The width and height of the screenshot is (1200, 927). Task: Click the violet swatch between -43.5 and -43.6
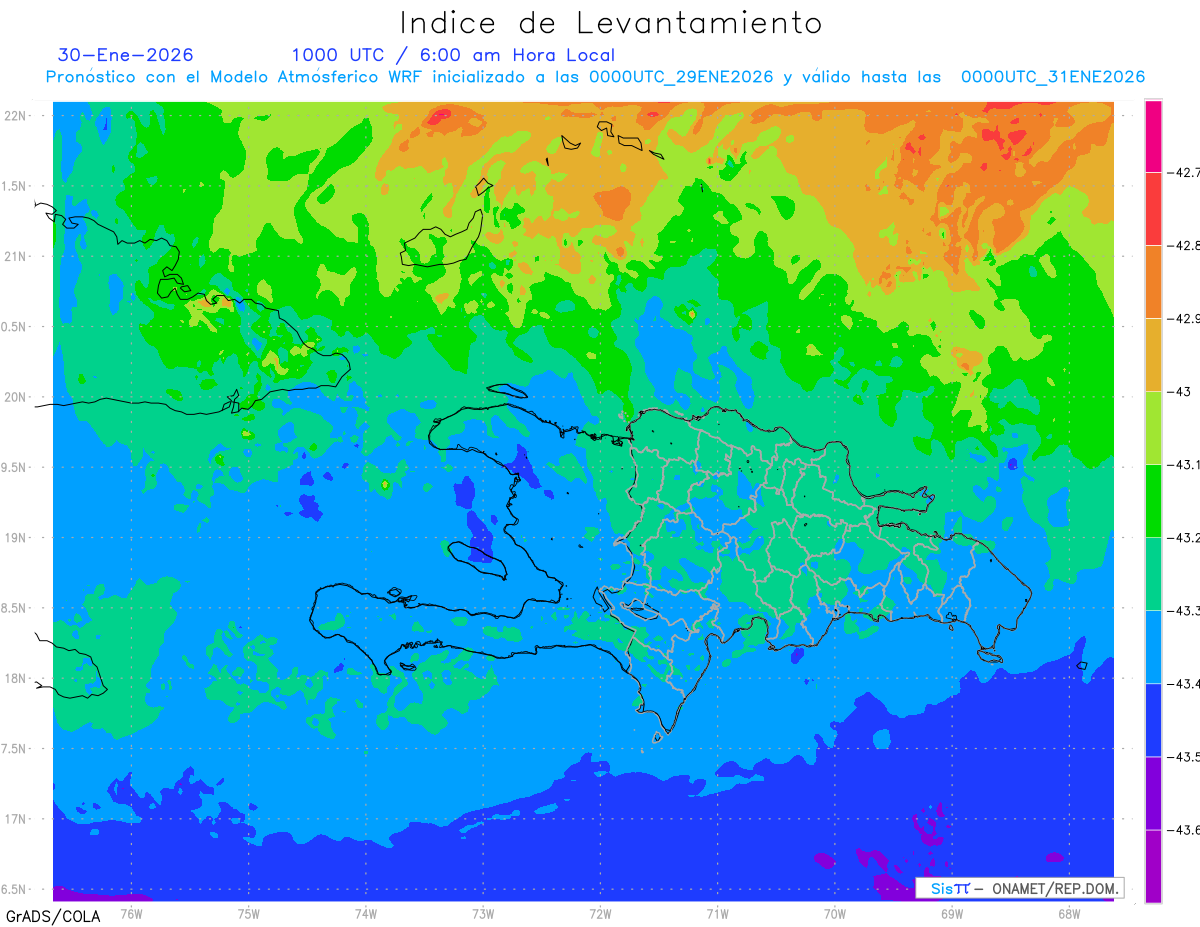(x=1153, y=792)
